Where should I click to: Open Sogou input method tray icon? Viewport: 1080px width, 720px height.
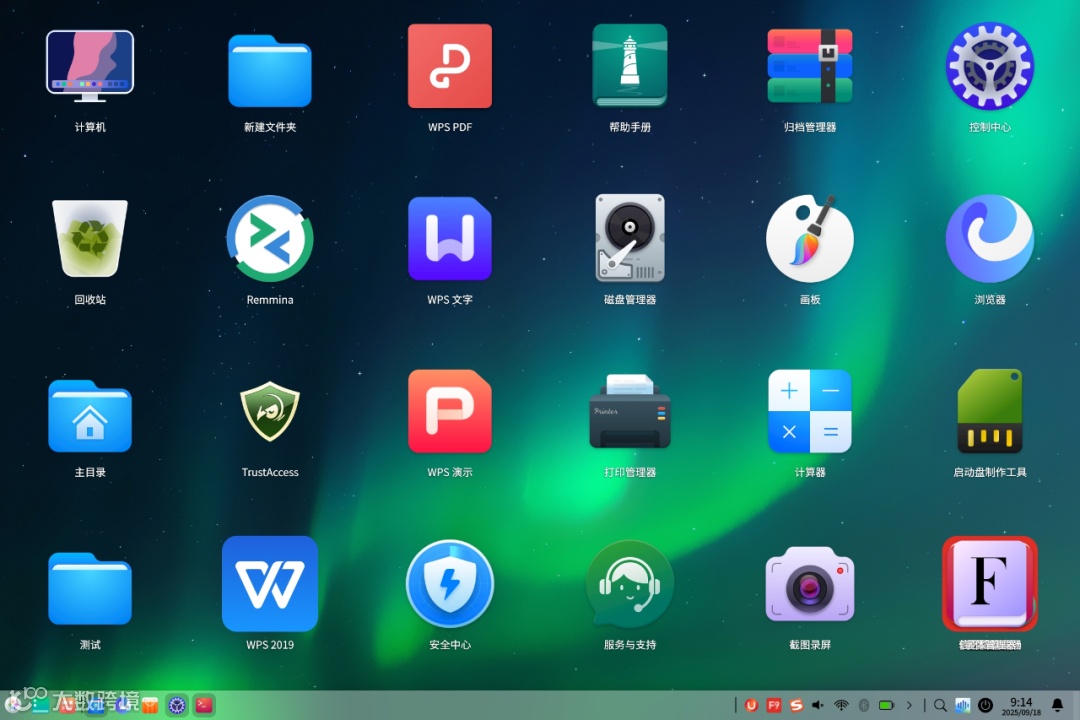tap(796, 705)
